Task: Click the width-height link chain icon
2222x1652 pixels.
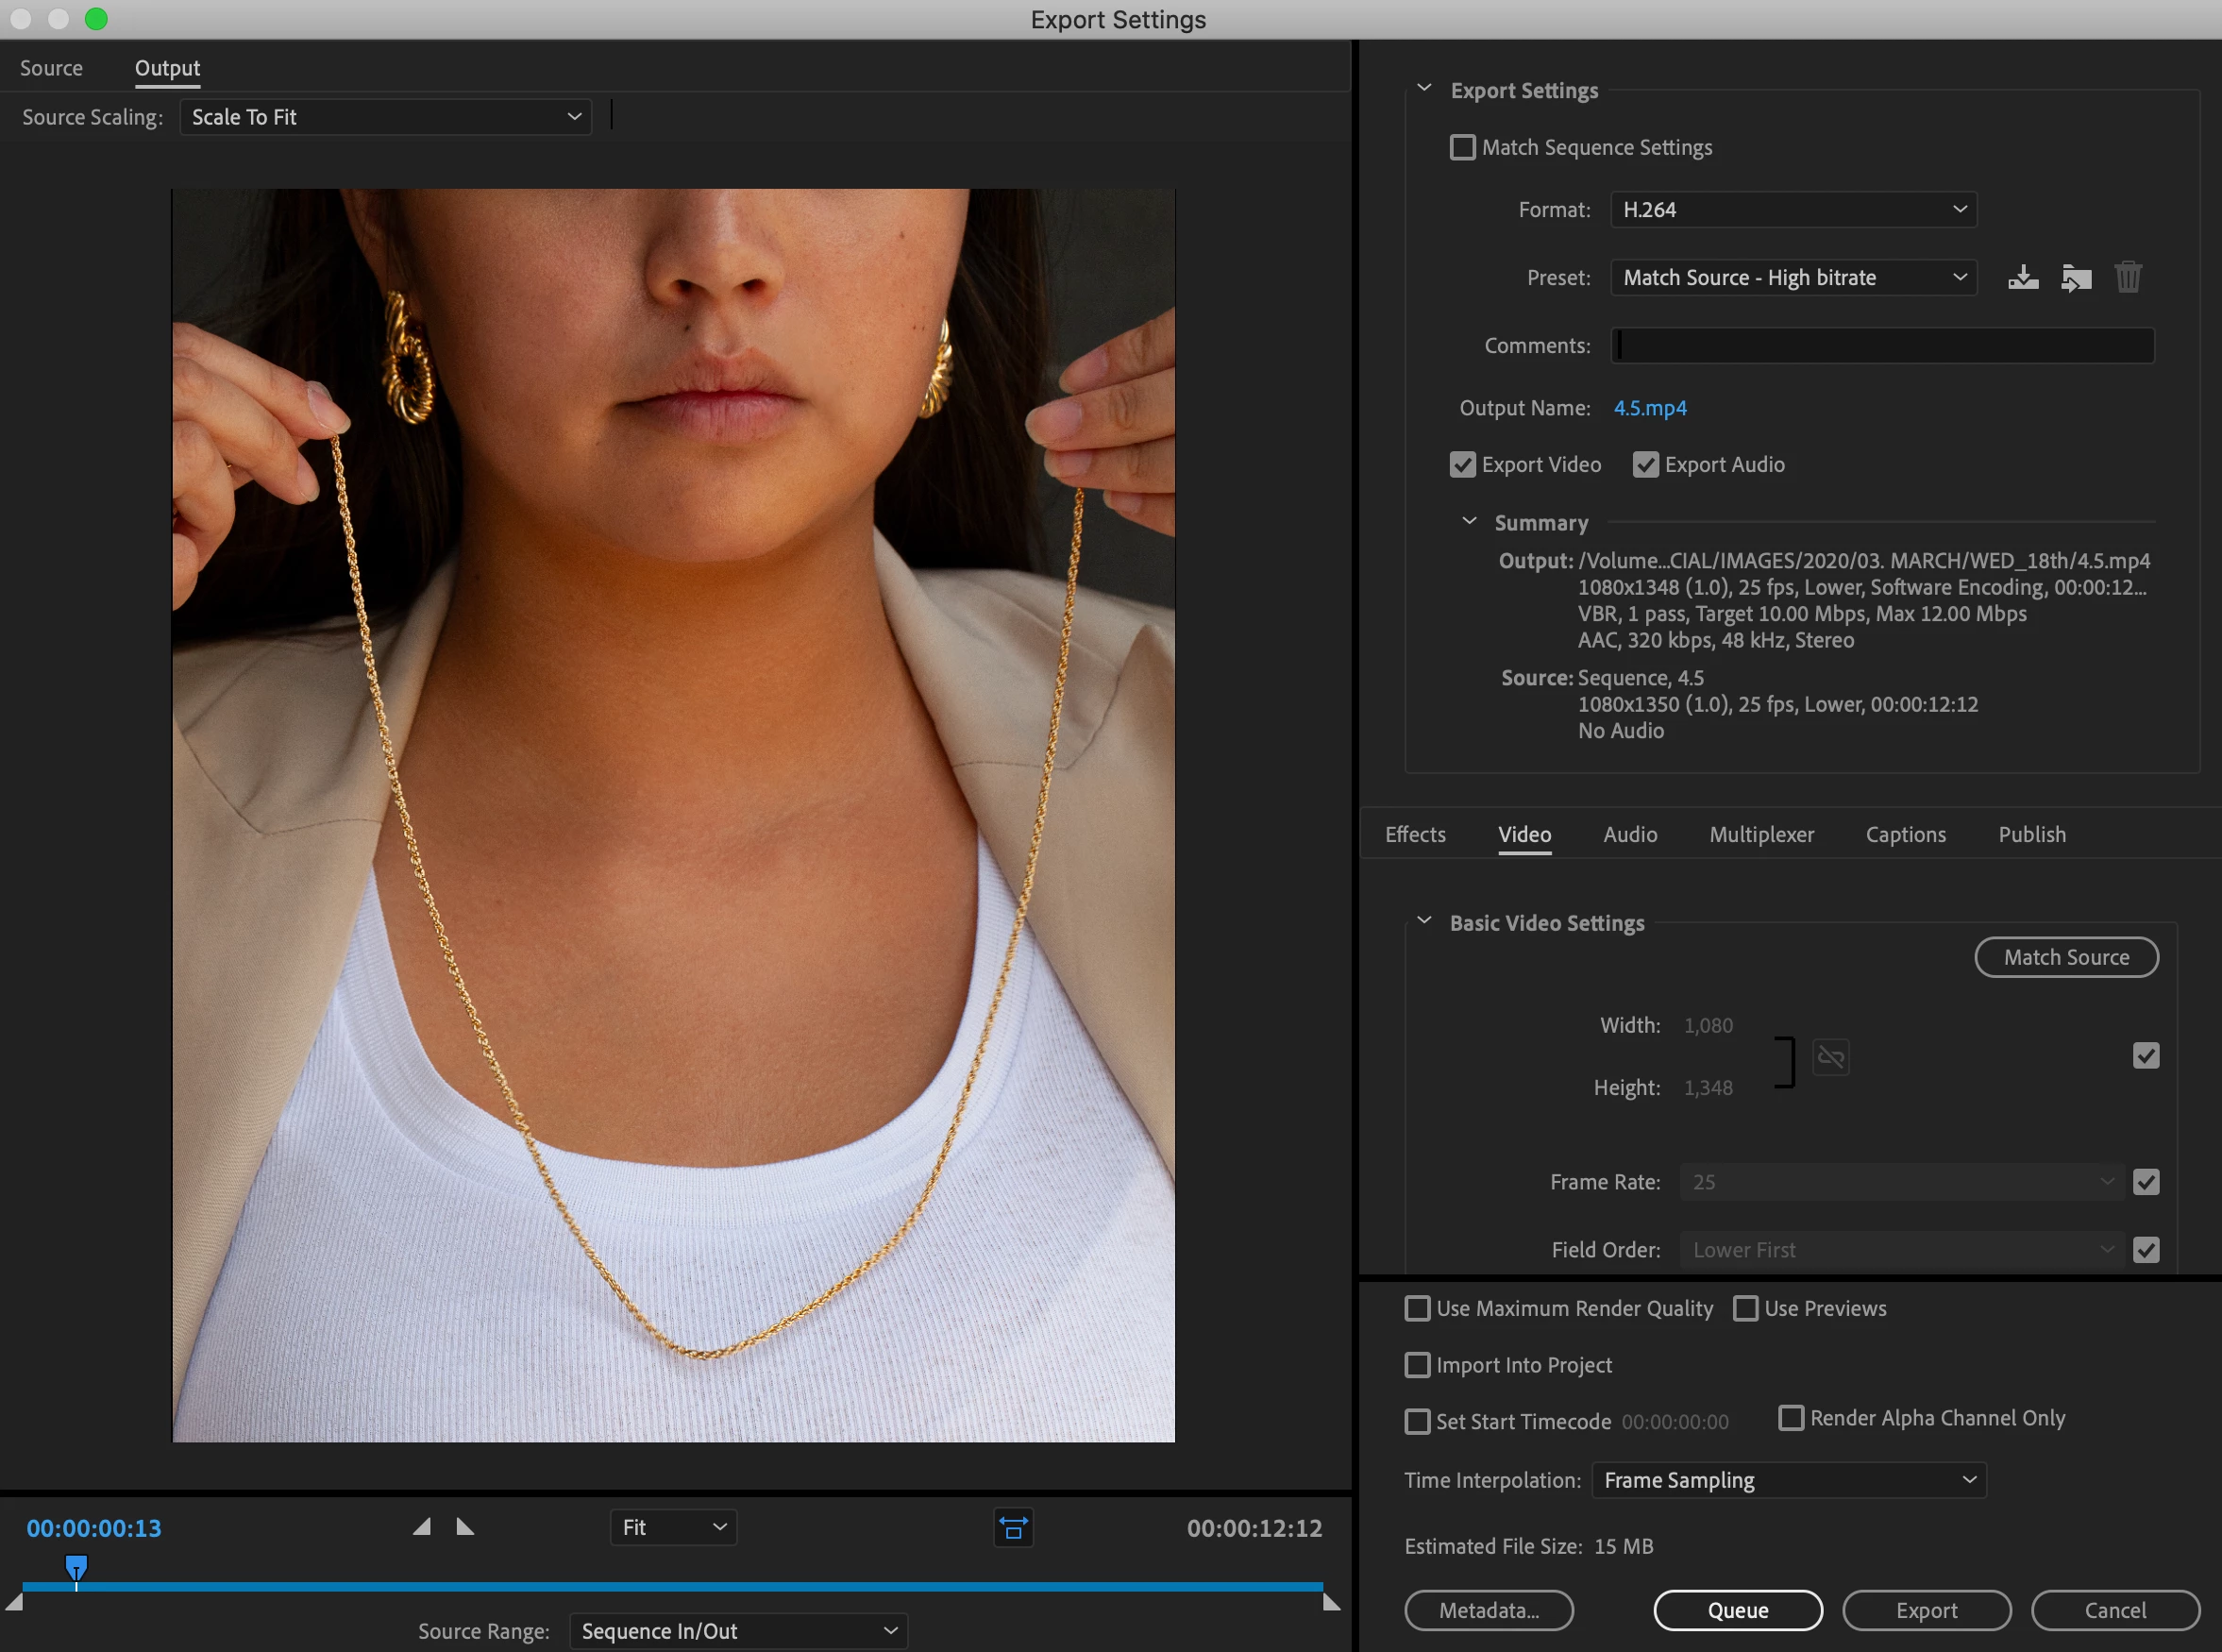Action: (x=1830, y=1057)
